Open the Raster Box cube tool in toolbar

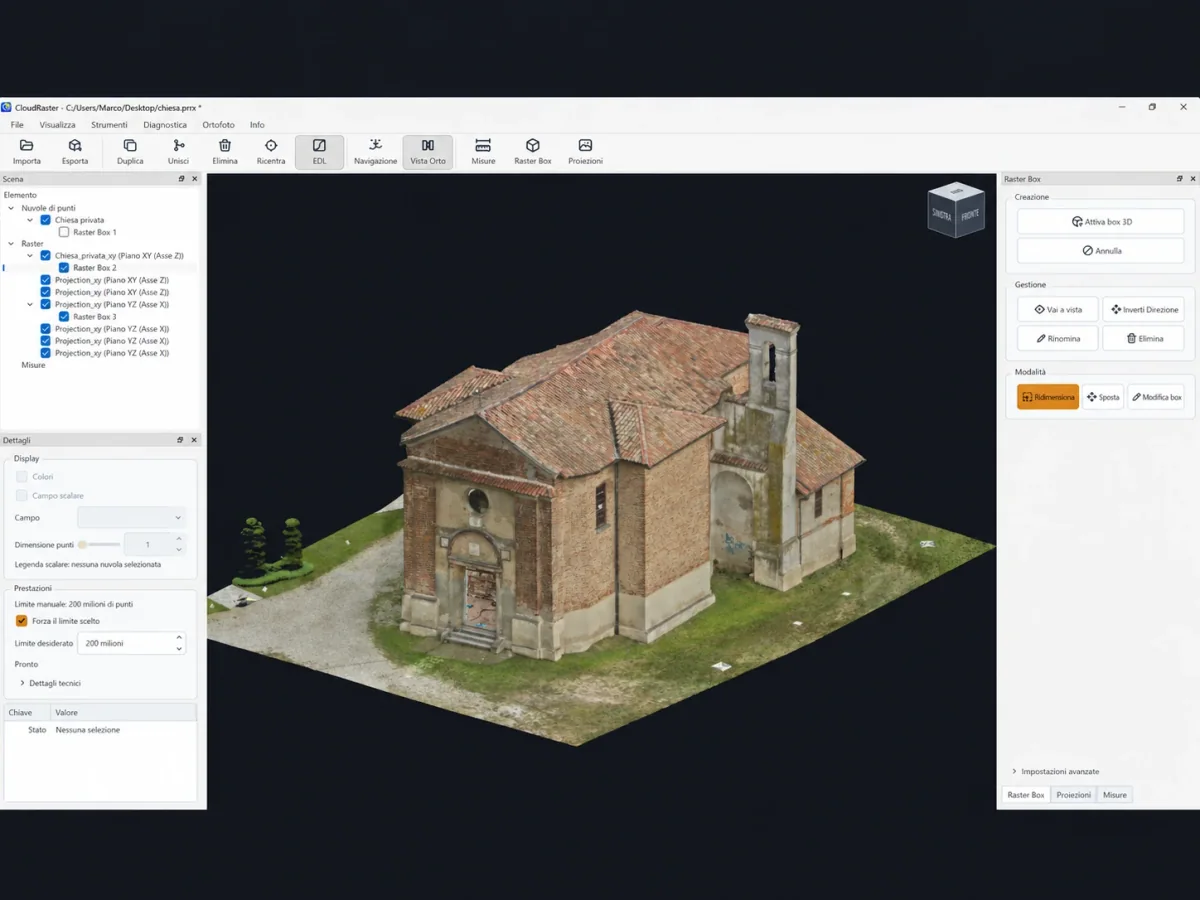tap(533, 152)
